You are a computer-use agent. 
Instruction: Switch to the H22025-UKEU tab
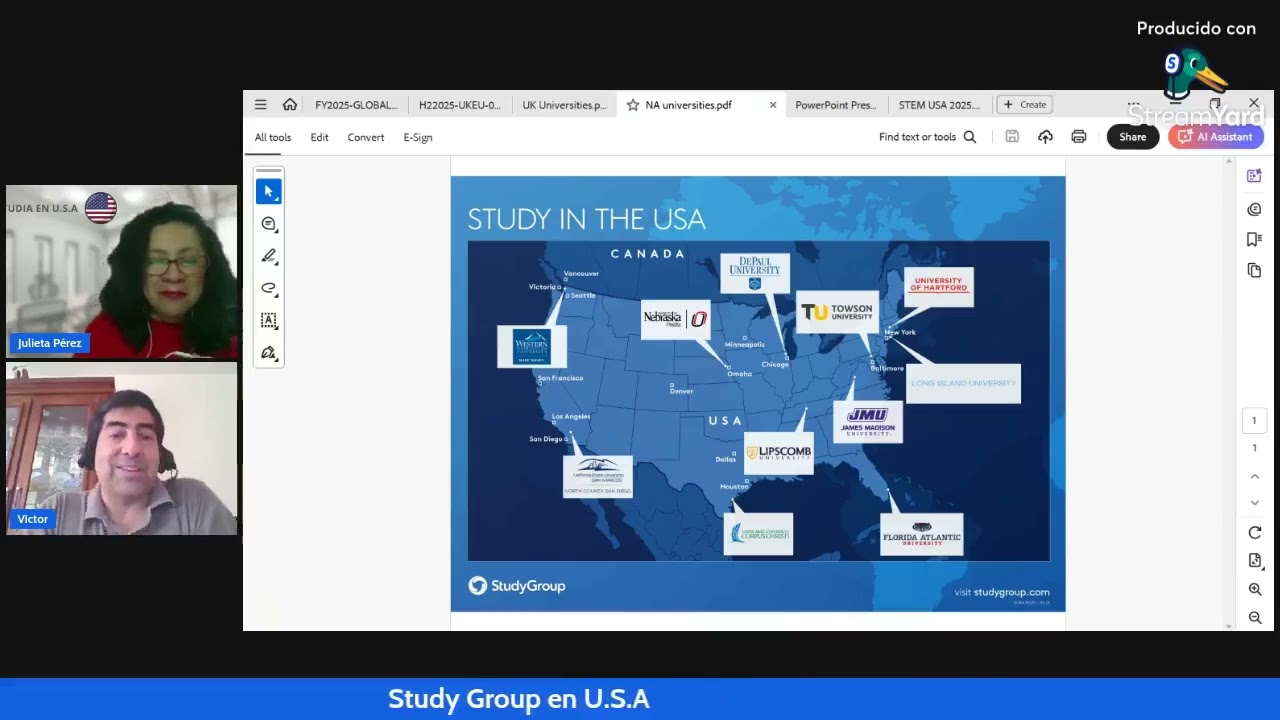pos(460,105)
